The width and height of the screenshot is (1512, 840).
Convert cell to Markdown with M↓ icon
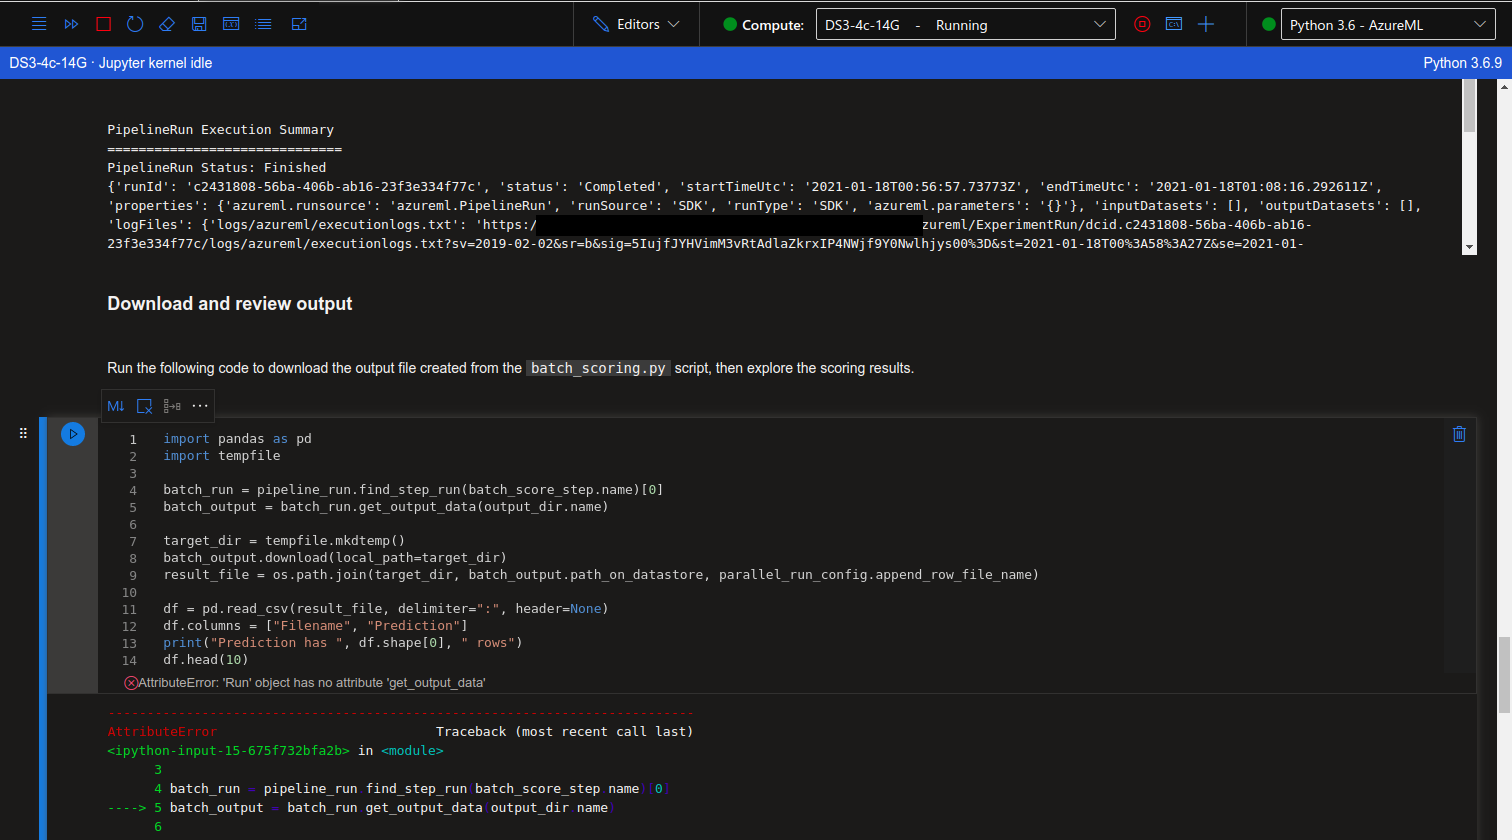pyautogui.click(x=116, y=406)
